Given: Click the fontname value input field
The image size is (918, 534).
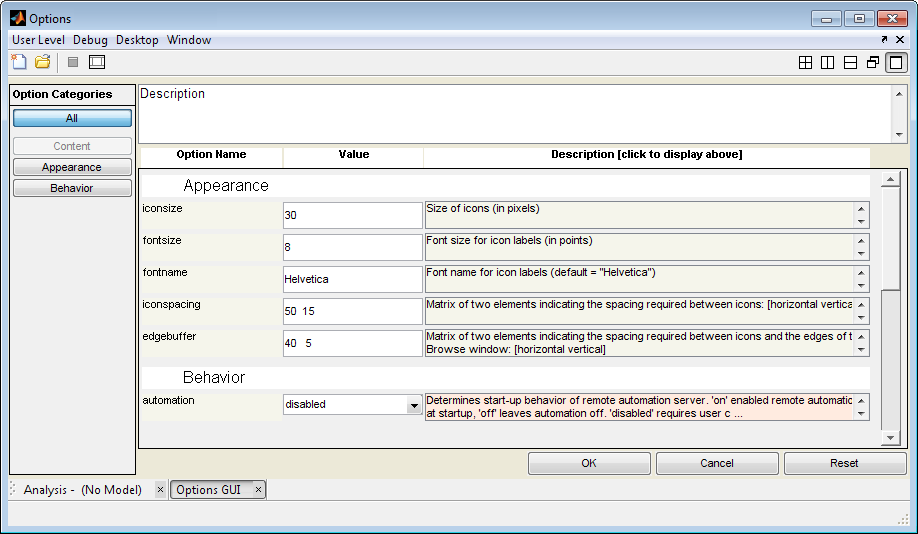Looking at the screenshot, I should point(352,280).
